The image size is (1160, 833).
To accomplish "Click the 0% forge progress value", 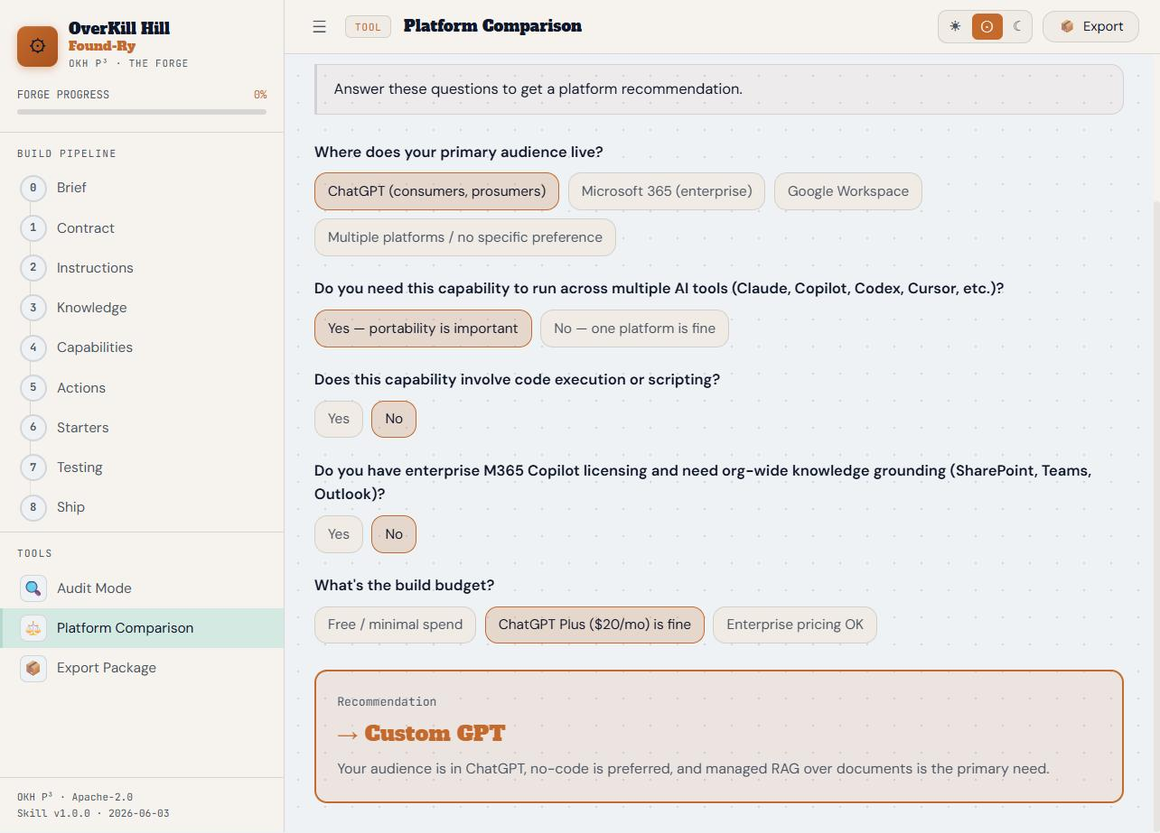I will click(x=260, y=95).
